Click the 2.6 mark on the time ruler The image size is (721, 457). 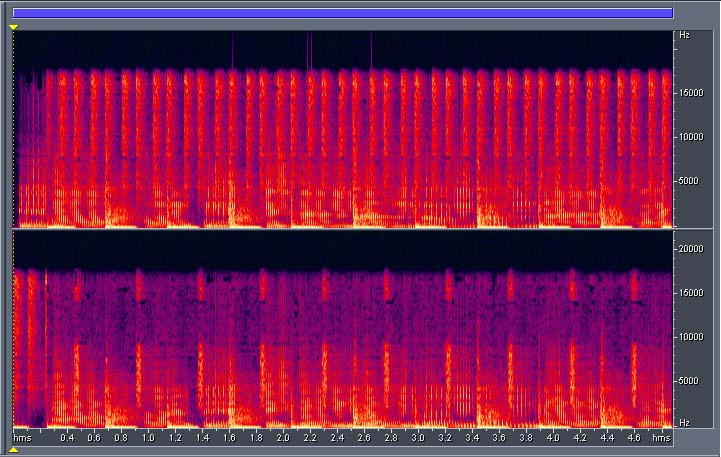(x=364, y=438)
